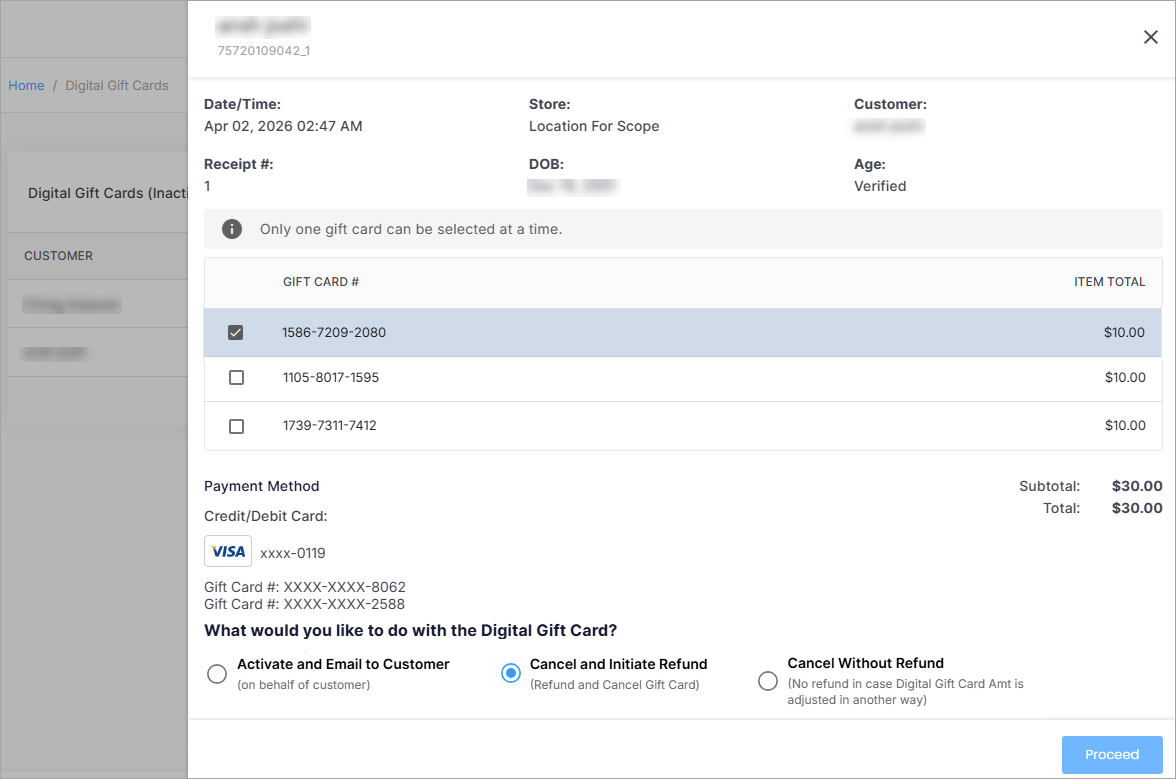This screenshot has height=779, width=1176.
Task: Go to Home breadcrumb link
Action: (x=26, y=86)
